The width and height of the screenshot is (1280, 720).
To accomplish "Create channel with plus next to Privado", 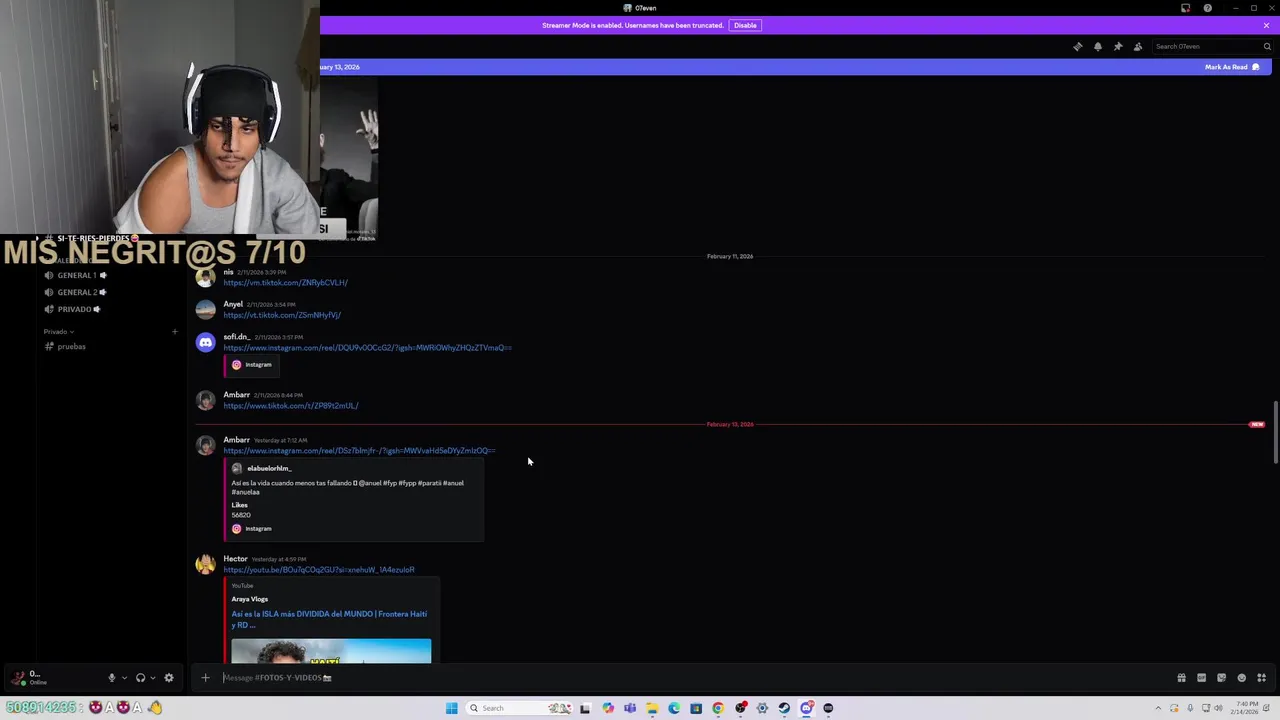I will click(174, 331).
